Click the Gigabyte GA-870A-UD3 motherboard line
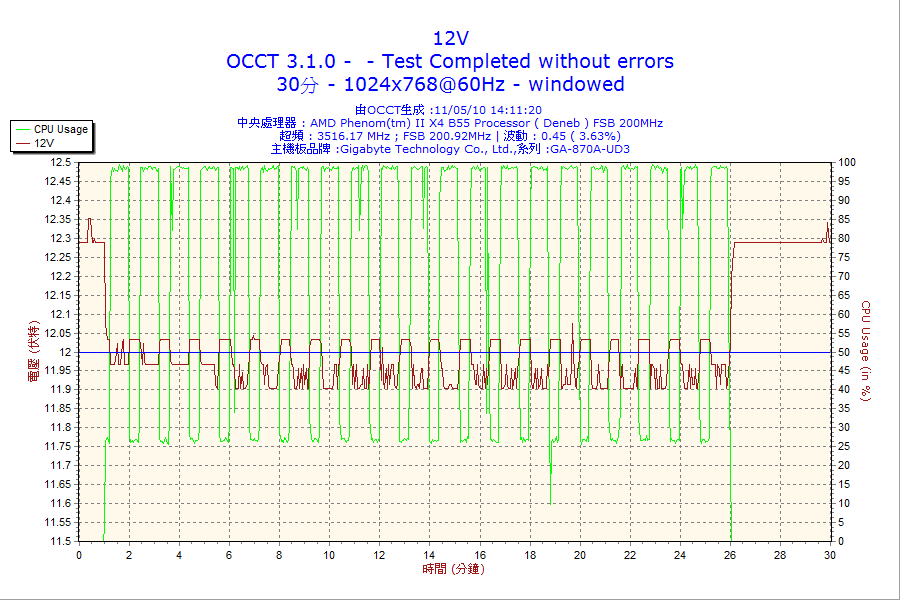 pos(450,149)
